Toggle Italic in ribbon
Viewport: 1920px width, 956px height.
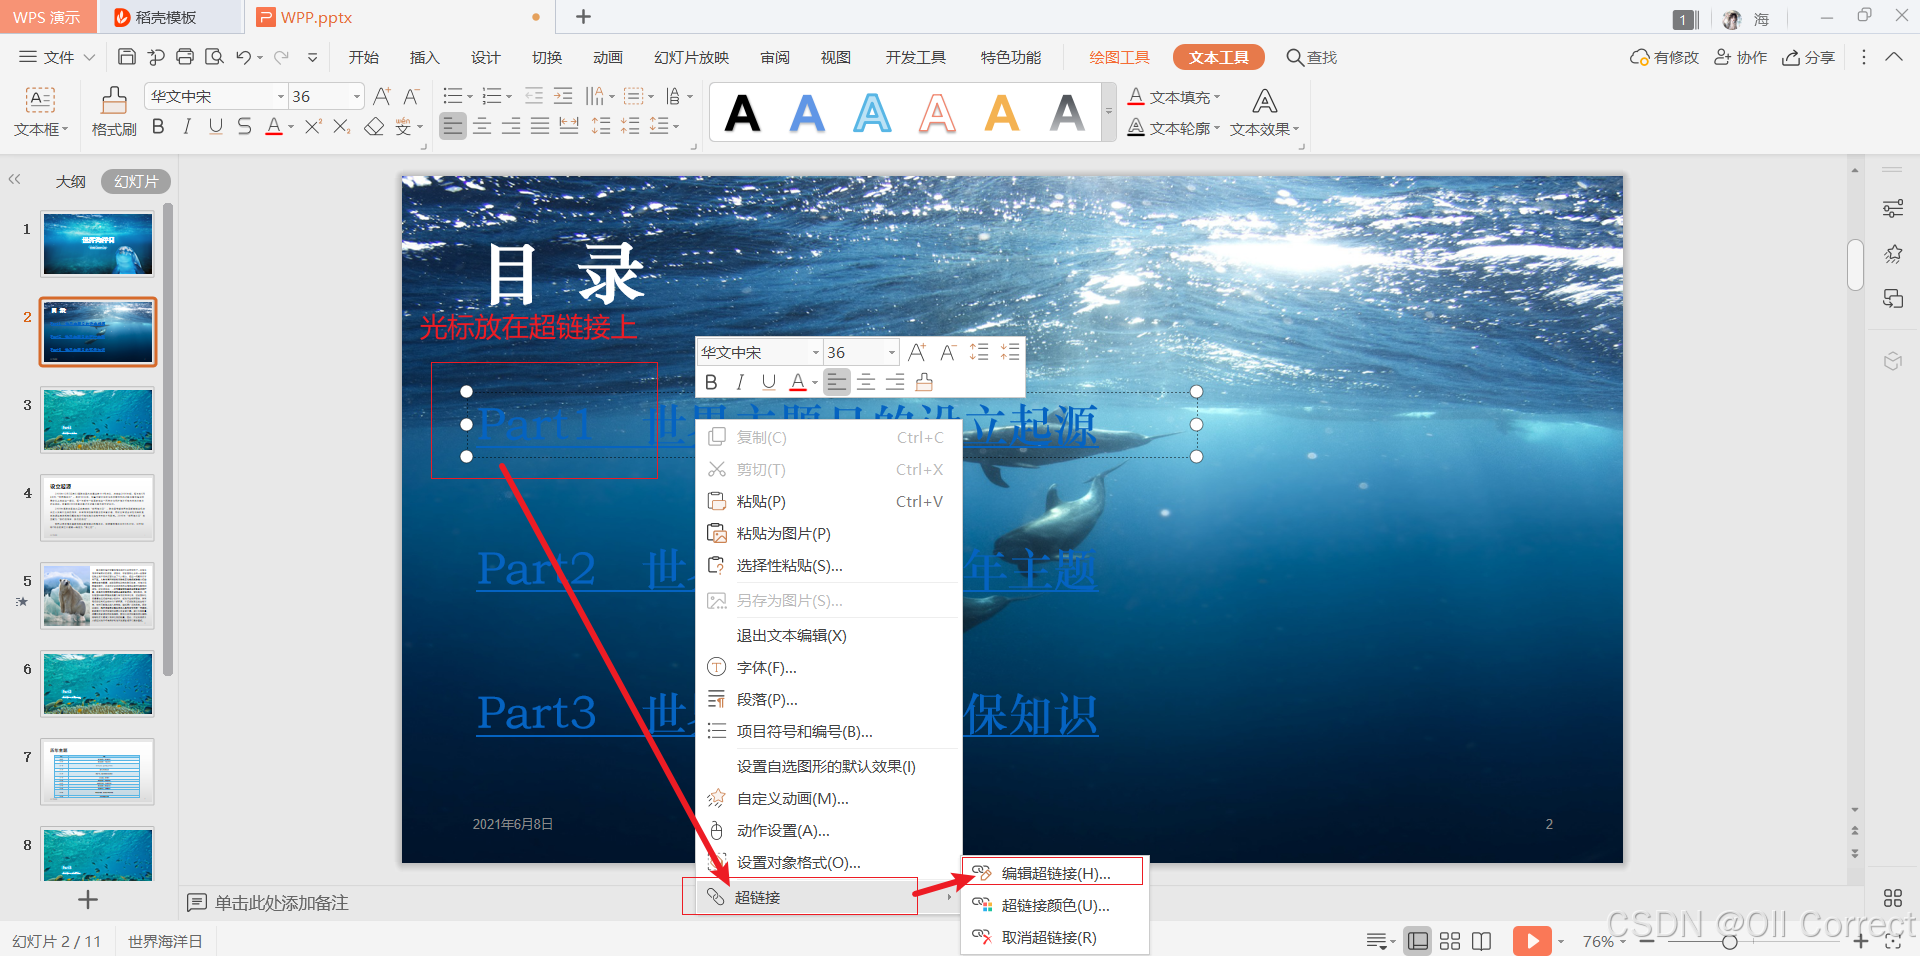pyautogui.click(x=187, y=127)
